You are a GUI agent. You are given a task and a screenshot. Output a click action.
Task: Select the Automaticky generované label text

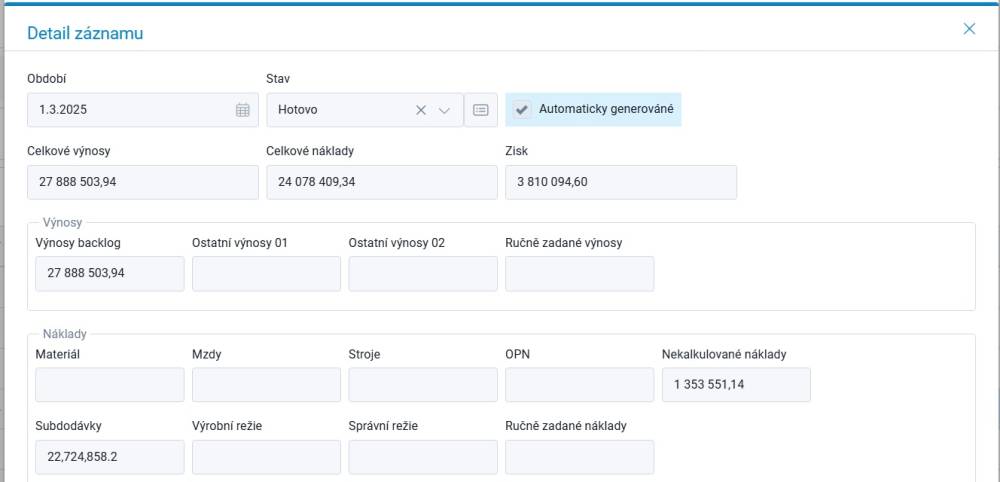click(x=606, y=109)
